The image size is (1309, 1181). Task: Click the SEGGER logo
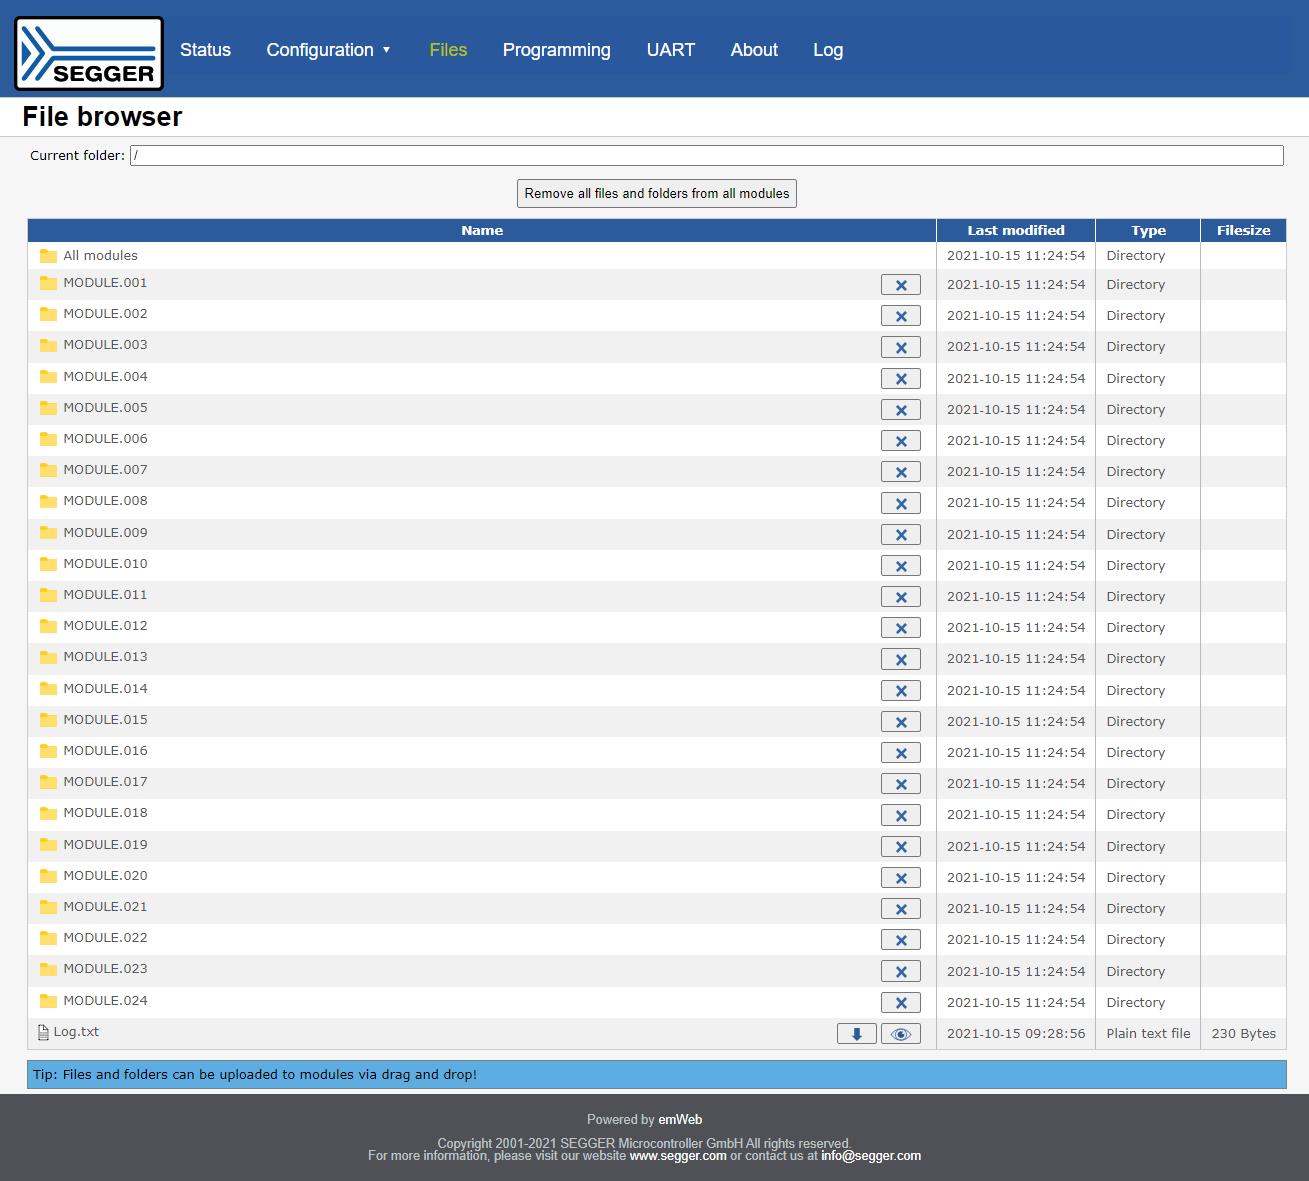(x=89, y=54)
